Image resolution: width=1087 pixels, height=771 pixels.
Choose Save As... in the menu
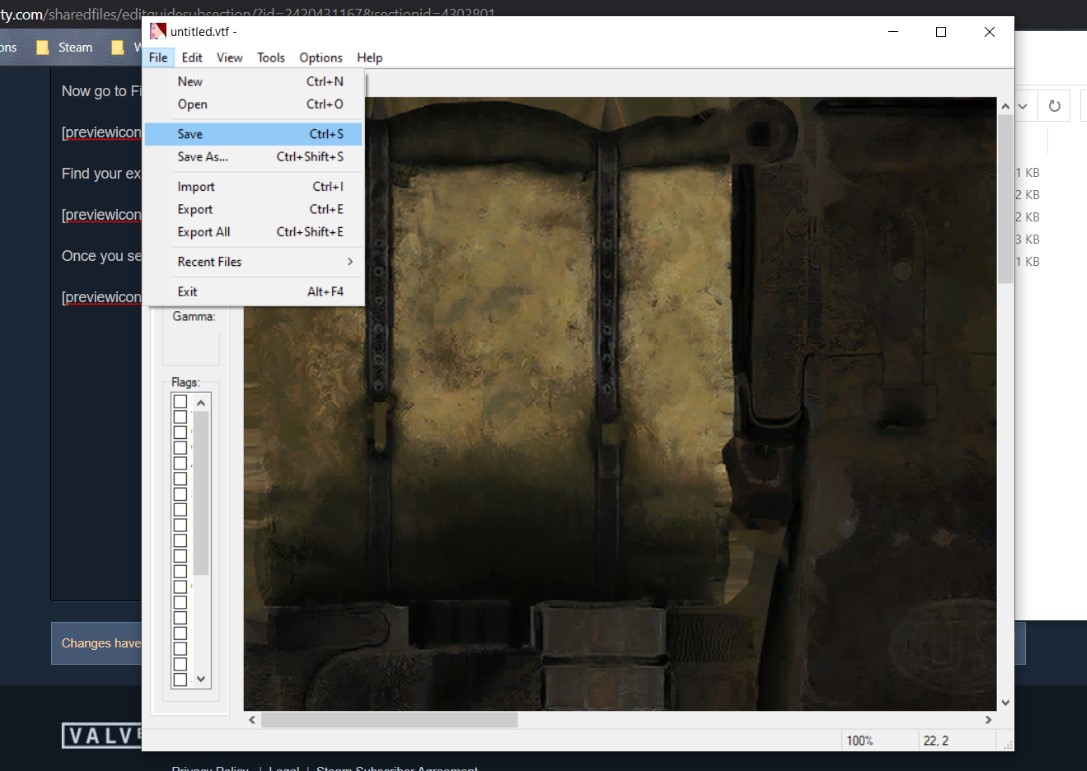click(x=254, y=157)
